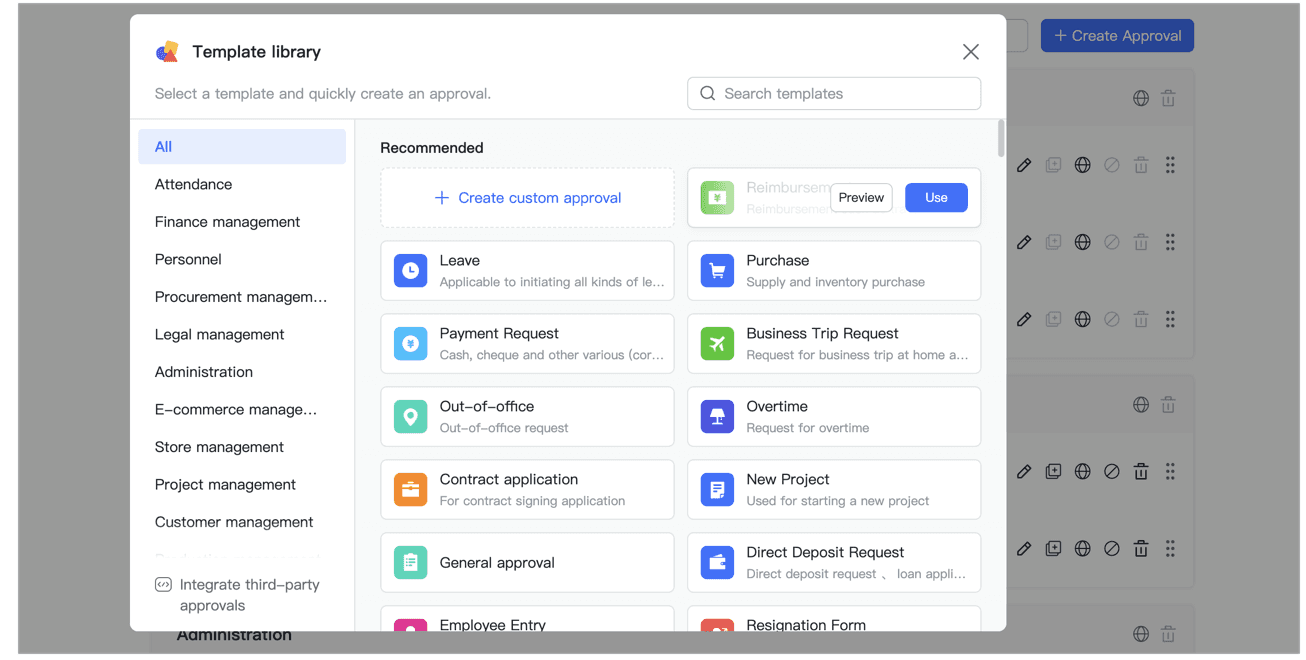Select the Customer management category
This screenshot has height=660, width=1306.
coord(242,522)
